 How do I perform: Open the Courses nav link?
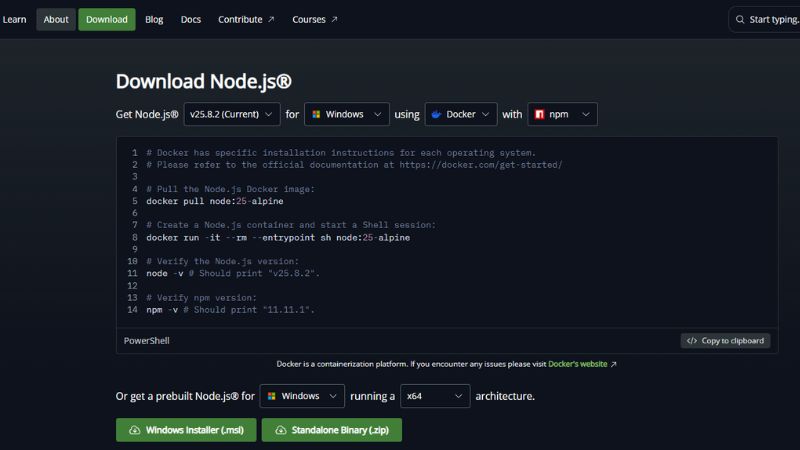pyautogui.click(x=314, y=19)
